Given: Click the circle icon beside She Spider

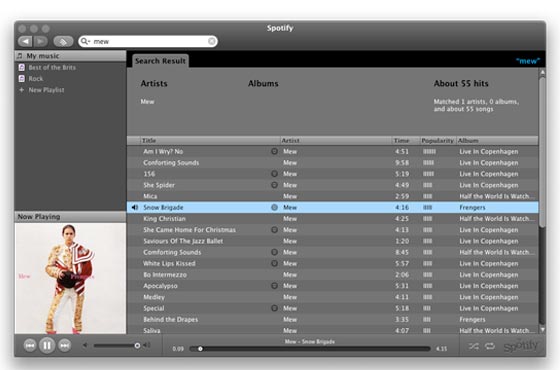Looking at the screenshot, I should click(274, 185).
